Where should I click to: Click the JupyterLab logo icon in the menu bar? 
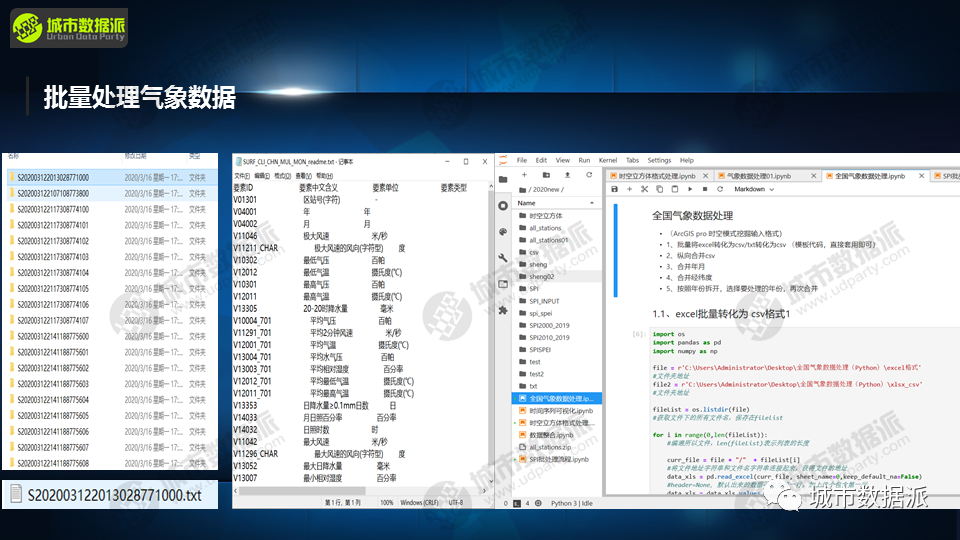pos(503,160)
